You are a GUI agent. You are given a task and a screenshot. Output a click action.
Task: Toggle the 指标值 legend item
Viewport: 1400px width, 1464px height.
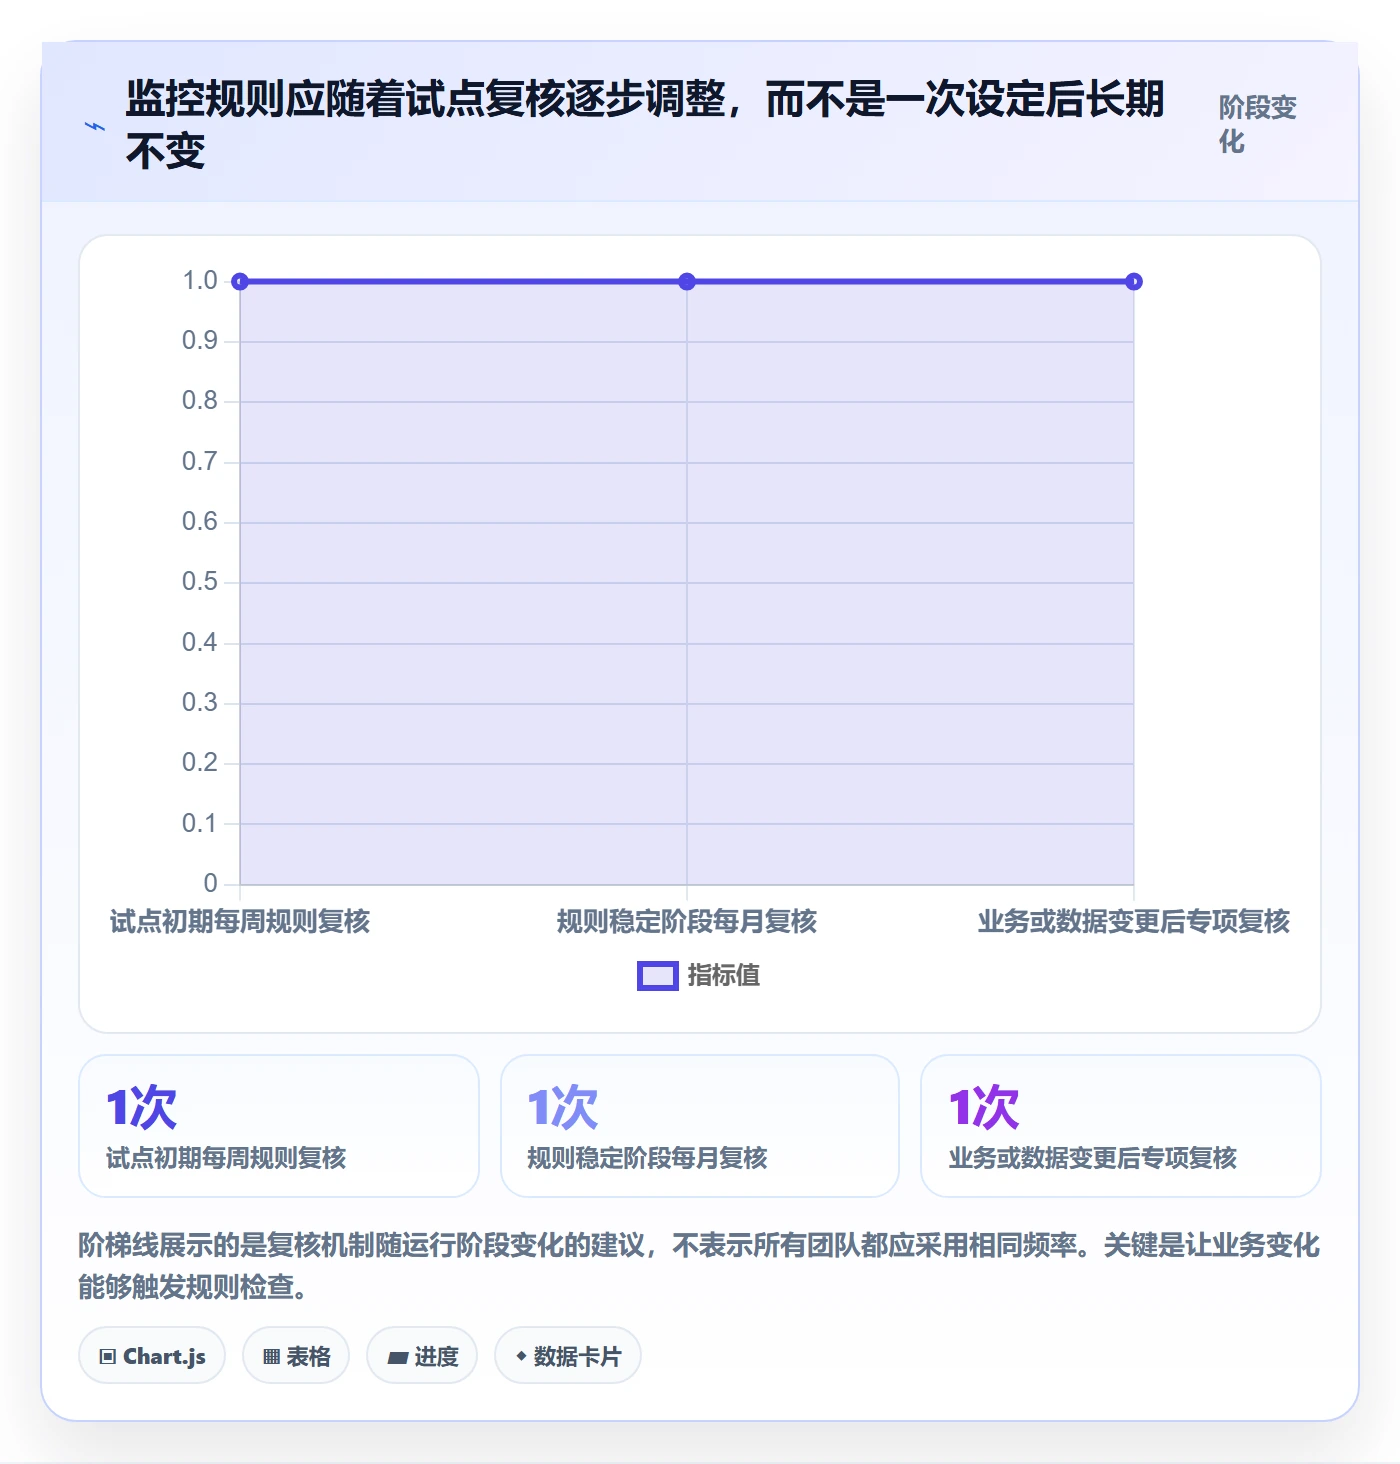[x=699, y=975]
